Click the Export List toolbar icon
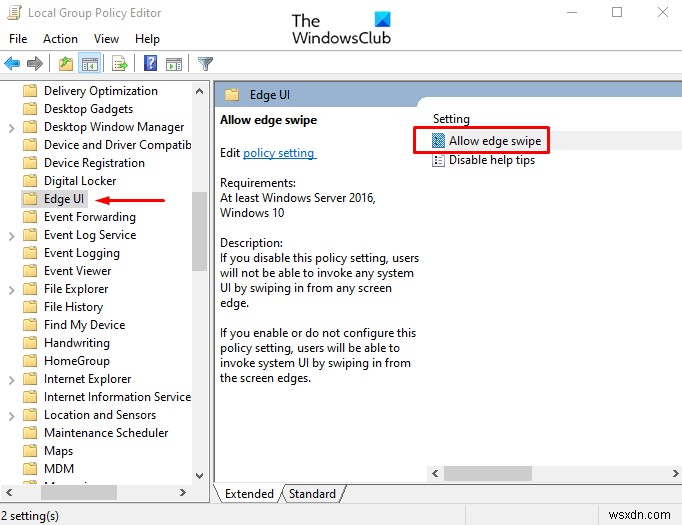This screenshot has height=525, width=682. [x=120, y=64]
